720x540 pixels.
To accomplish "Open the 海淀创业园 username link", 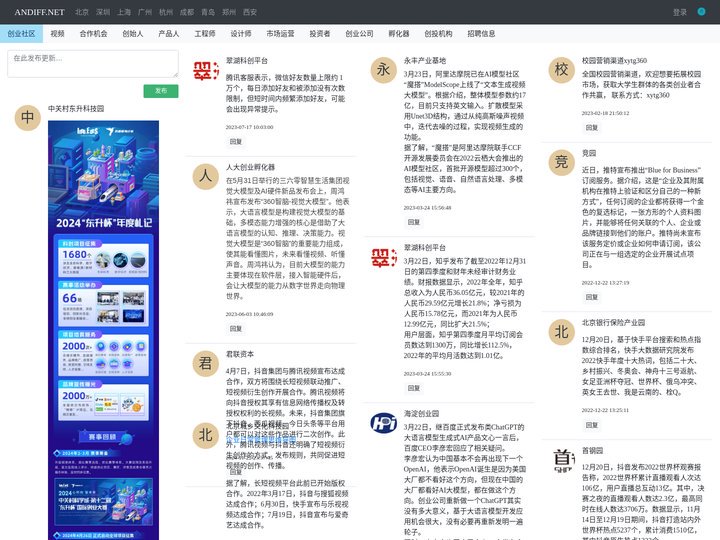I will point(421,413).
